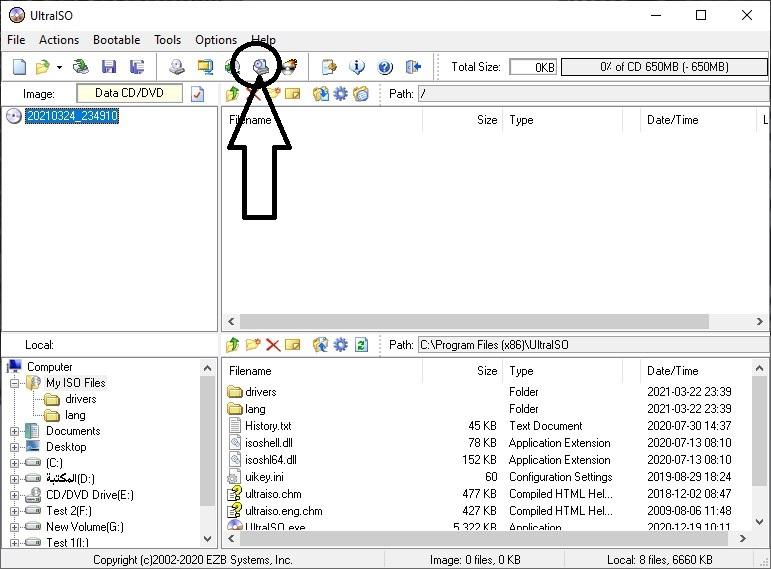Select the 20210324_234910 image node
Screen dimensions: 771x569
[72, 116]
